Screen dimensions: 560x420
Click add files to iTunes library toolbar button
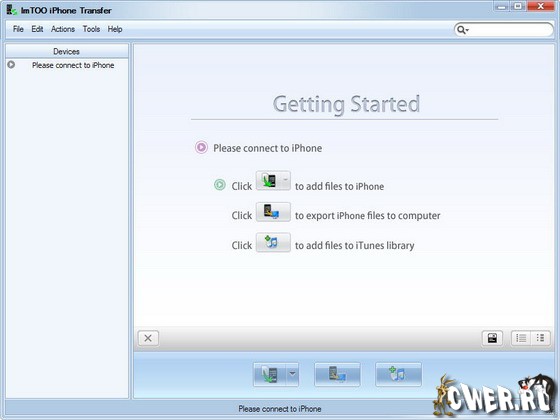(398, 374)
